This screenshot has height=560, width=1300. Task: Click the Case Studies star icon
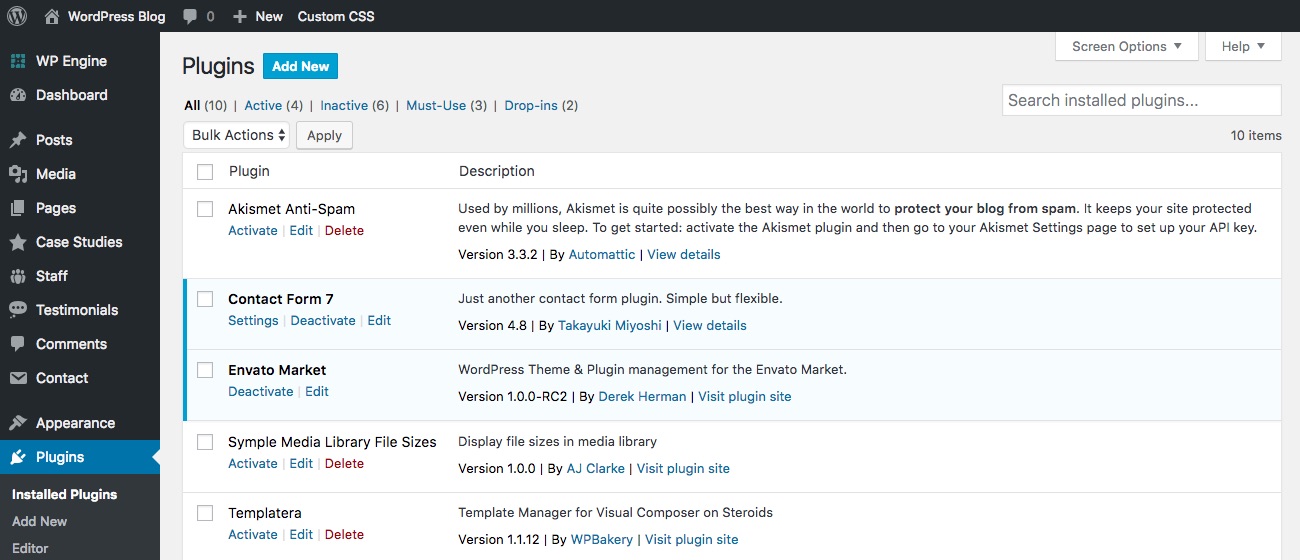click(x=18, y=242)
